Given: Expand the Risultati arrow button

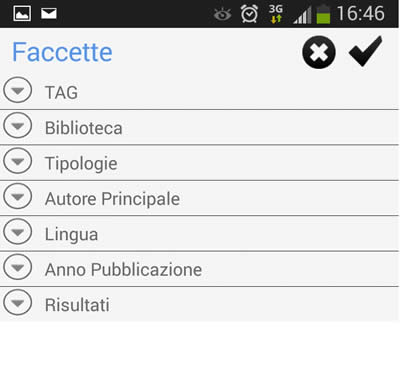Looking at the screenshot, I should tap(18, 302).
